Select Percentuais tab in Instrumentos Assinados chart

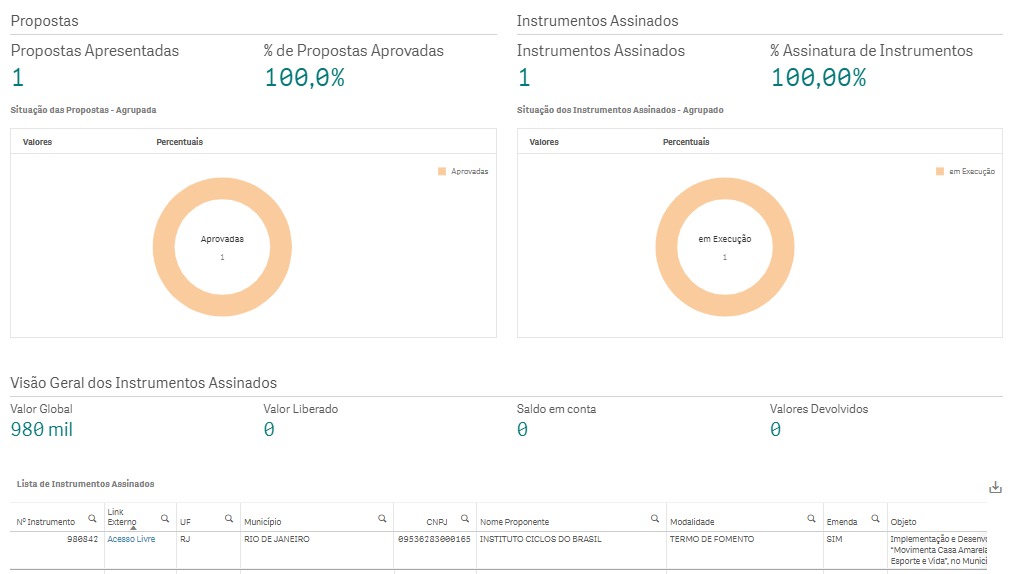686,142
